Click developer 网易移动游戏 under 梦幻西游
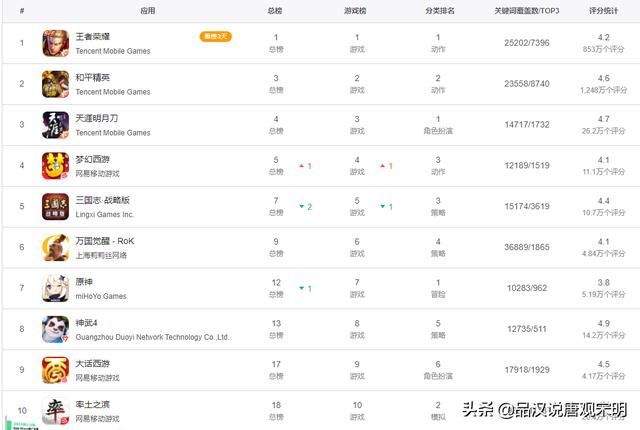This screenshot has height=430, width=640. (x=98, y=173)
